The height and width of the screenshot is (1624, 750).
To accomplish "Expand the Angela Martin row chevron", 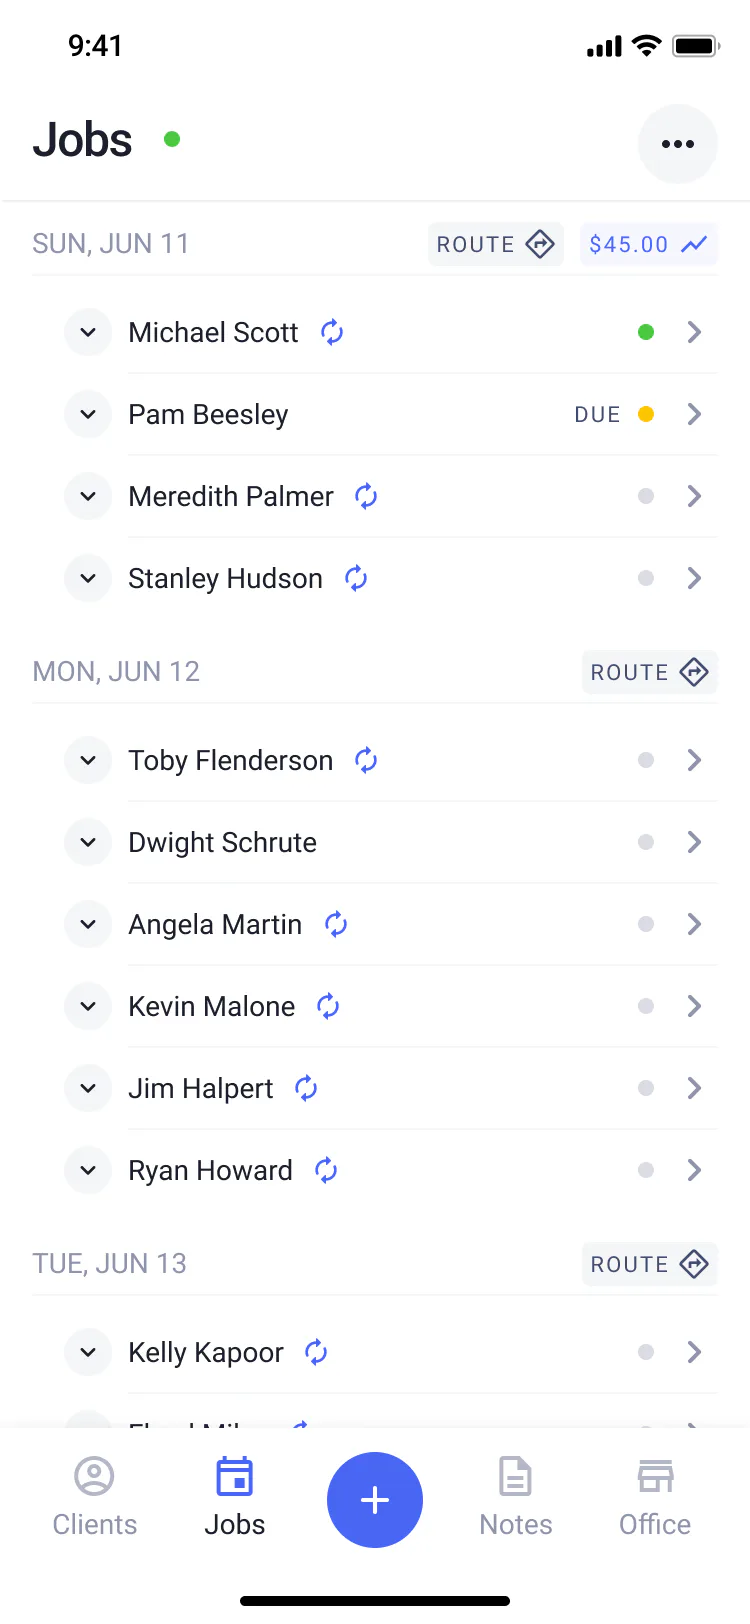I will (88, 924).
